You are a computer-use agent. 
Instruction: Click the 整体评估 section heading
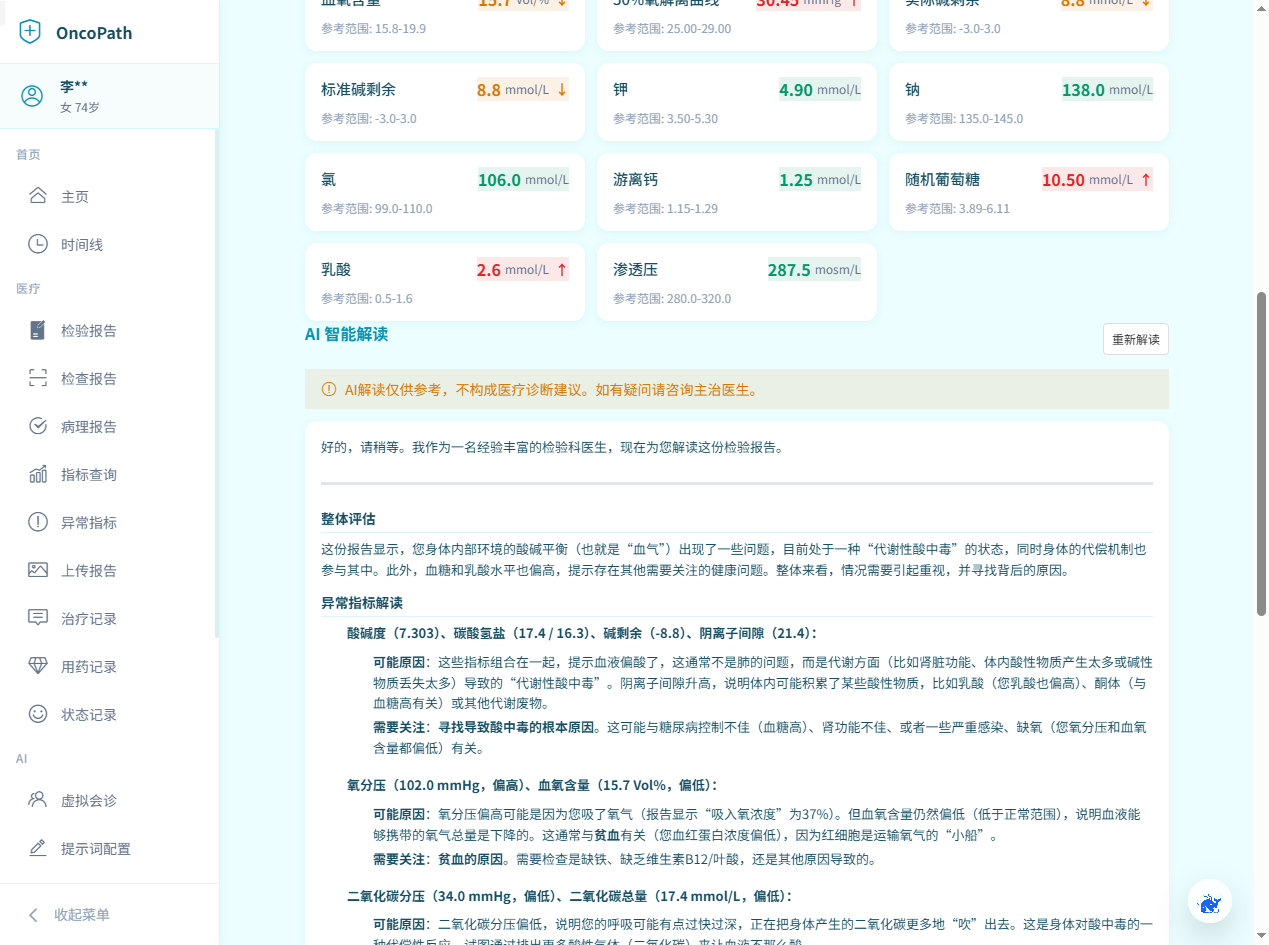click(348, 519)
